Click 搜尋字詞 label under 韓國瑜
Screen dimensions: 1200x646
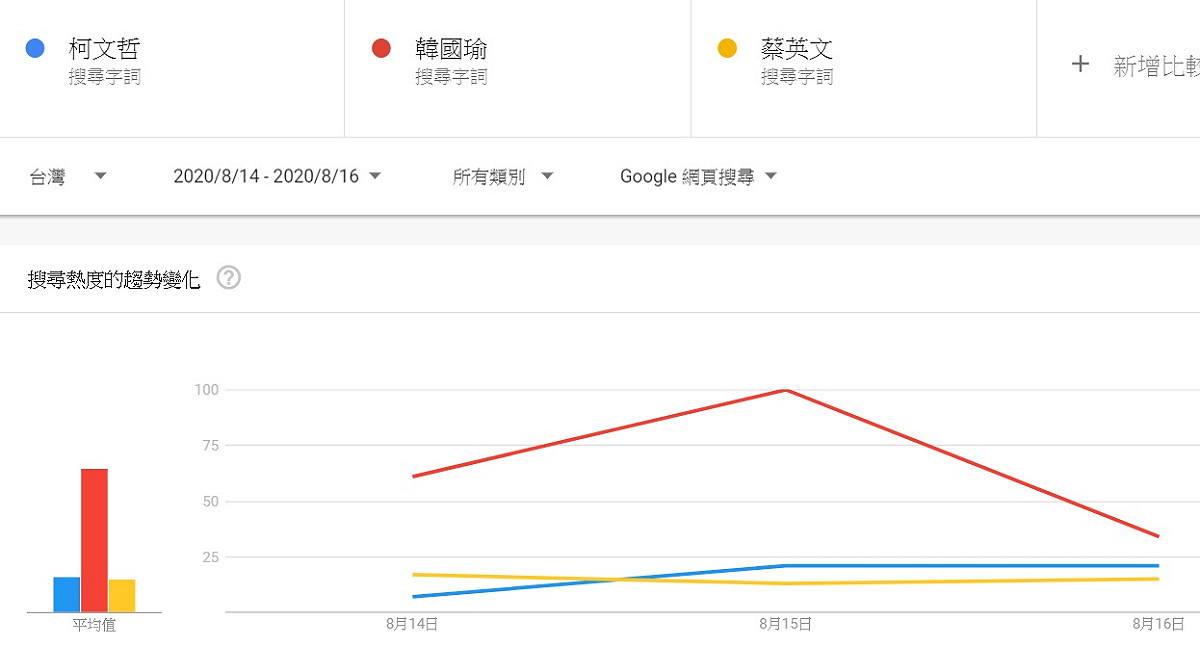[451, 77]
